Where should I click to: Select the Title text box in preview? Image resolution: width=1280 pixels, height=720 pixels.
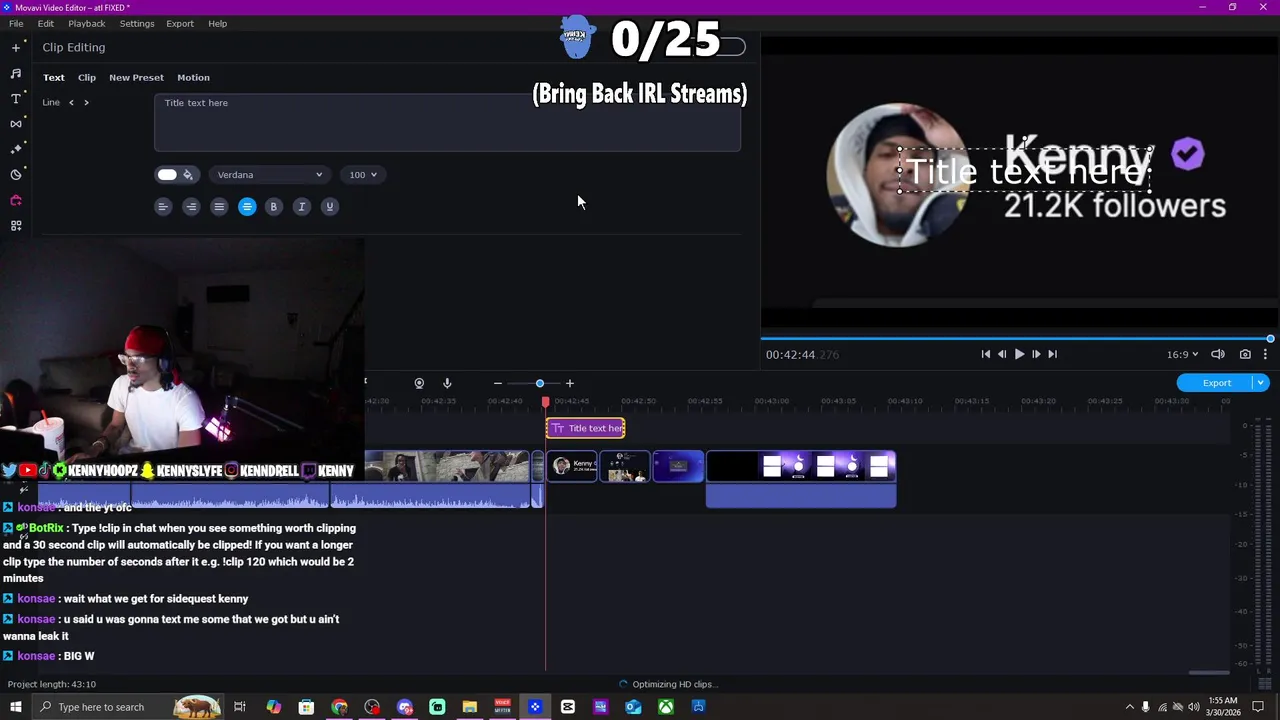(1026, 171)
